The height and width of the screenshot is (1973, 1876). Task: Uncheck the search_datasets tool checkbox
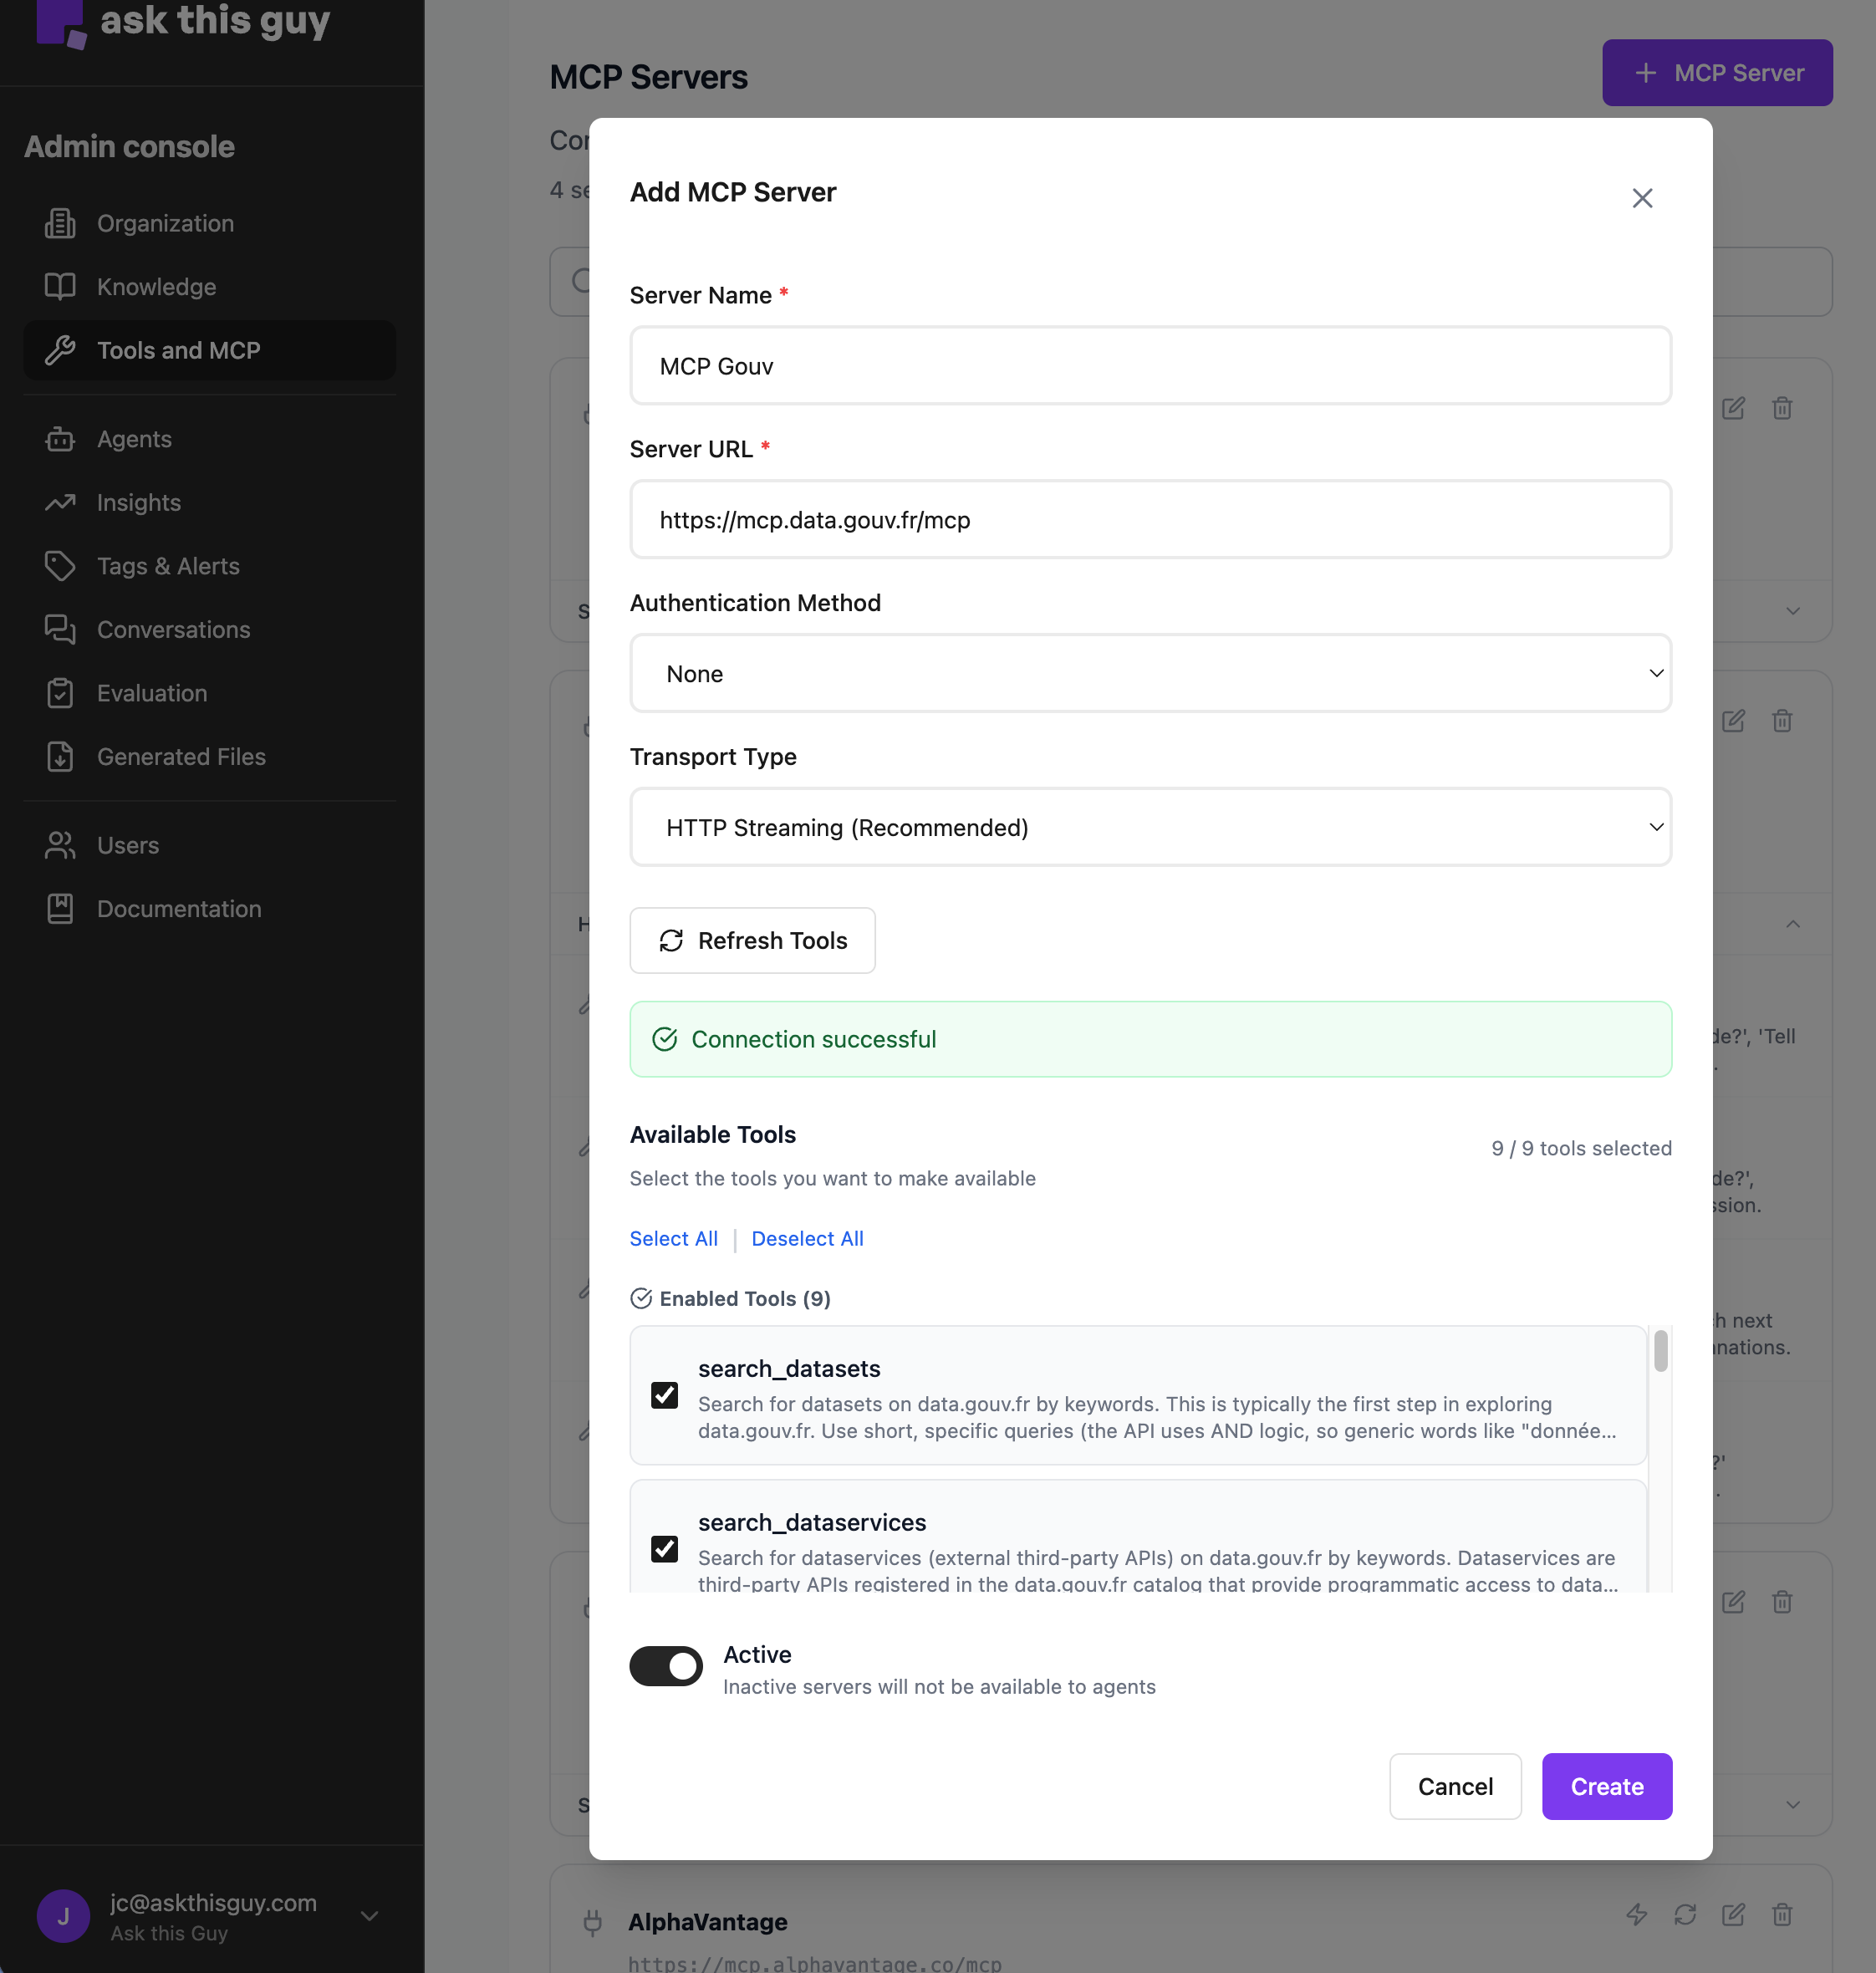pos(664,1395)
